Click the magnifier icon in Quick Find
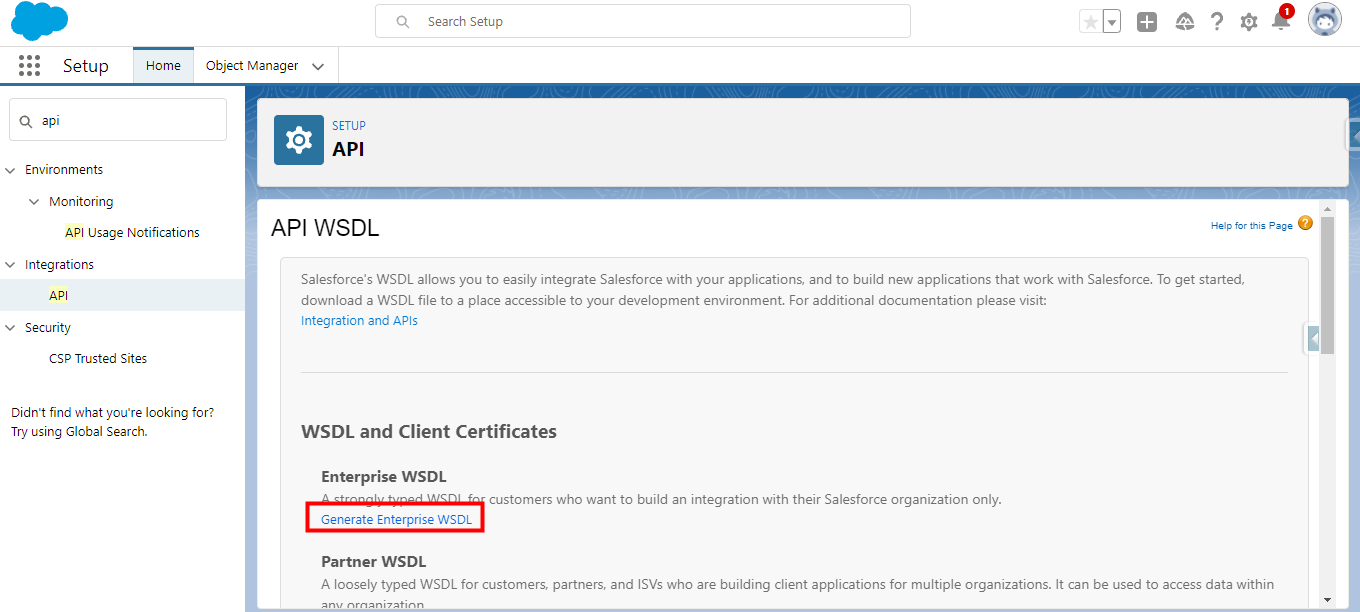 pos(26,121)
